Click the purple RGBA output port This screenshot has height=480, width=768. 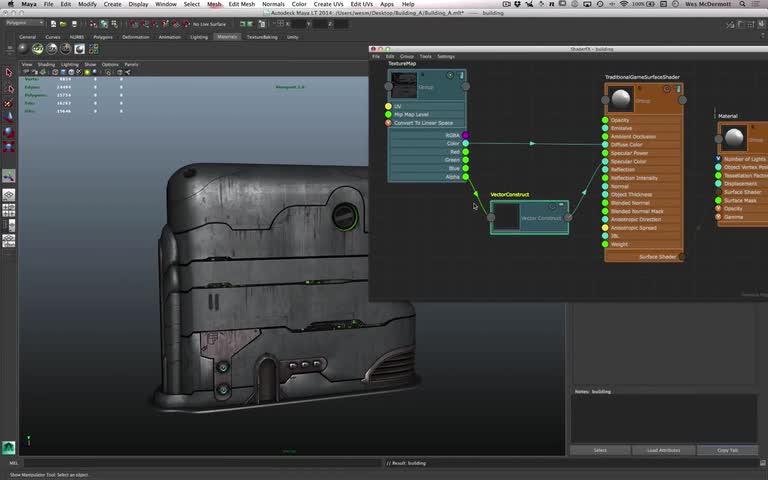(x=465, y=135)
